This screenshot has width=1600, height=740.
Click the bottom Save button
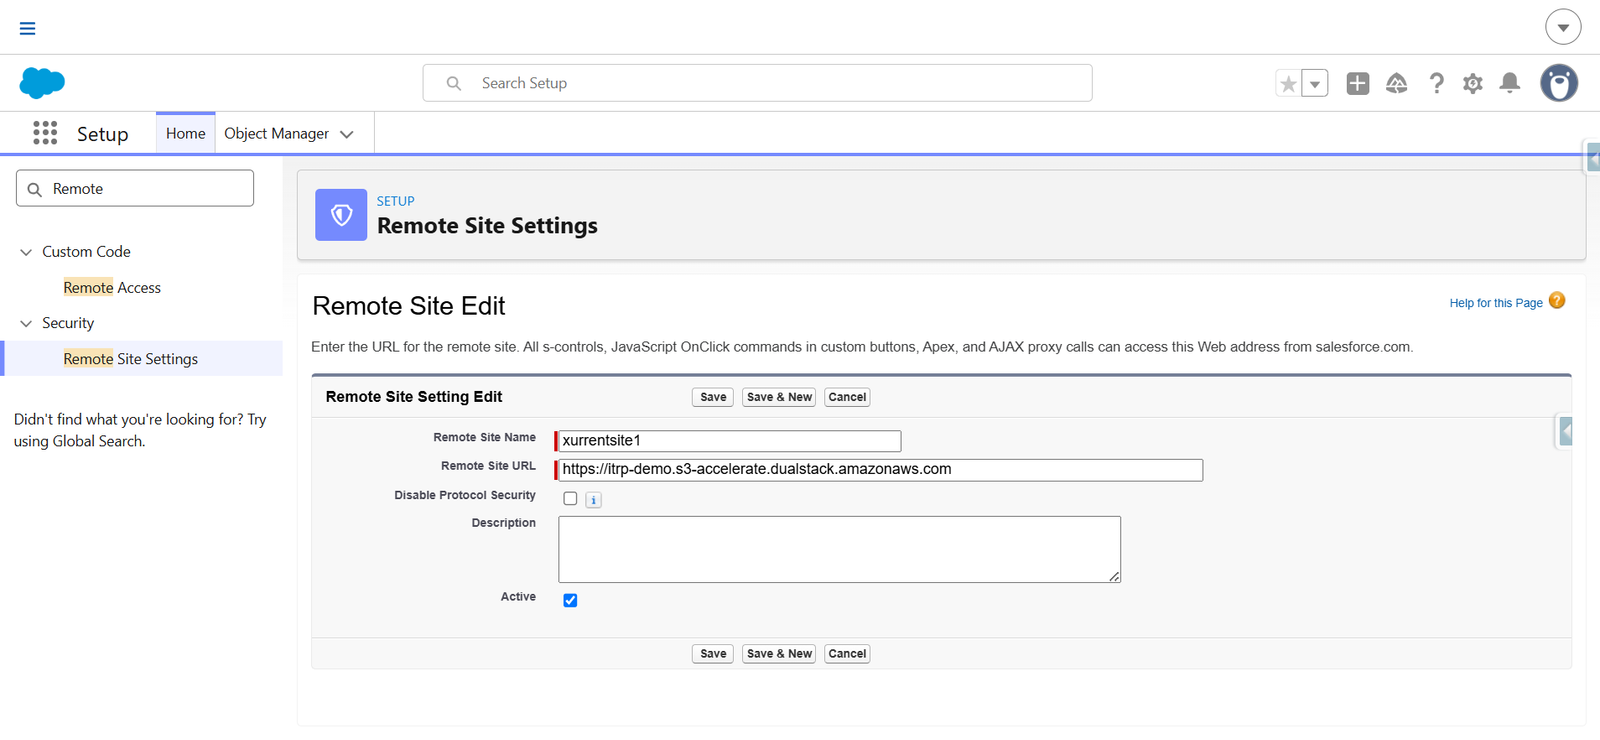click(713, 654)
